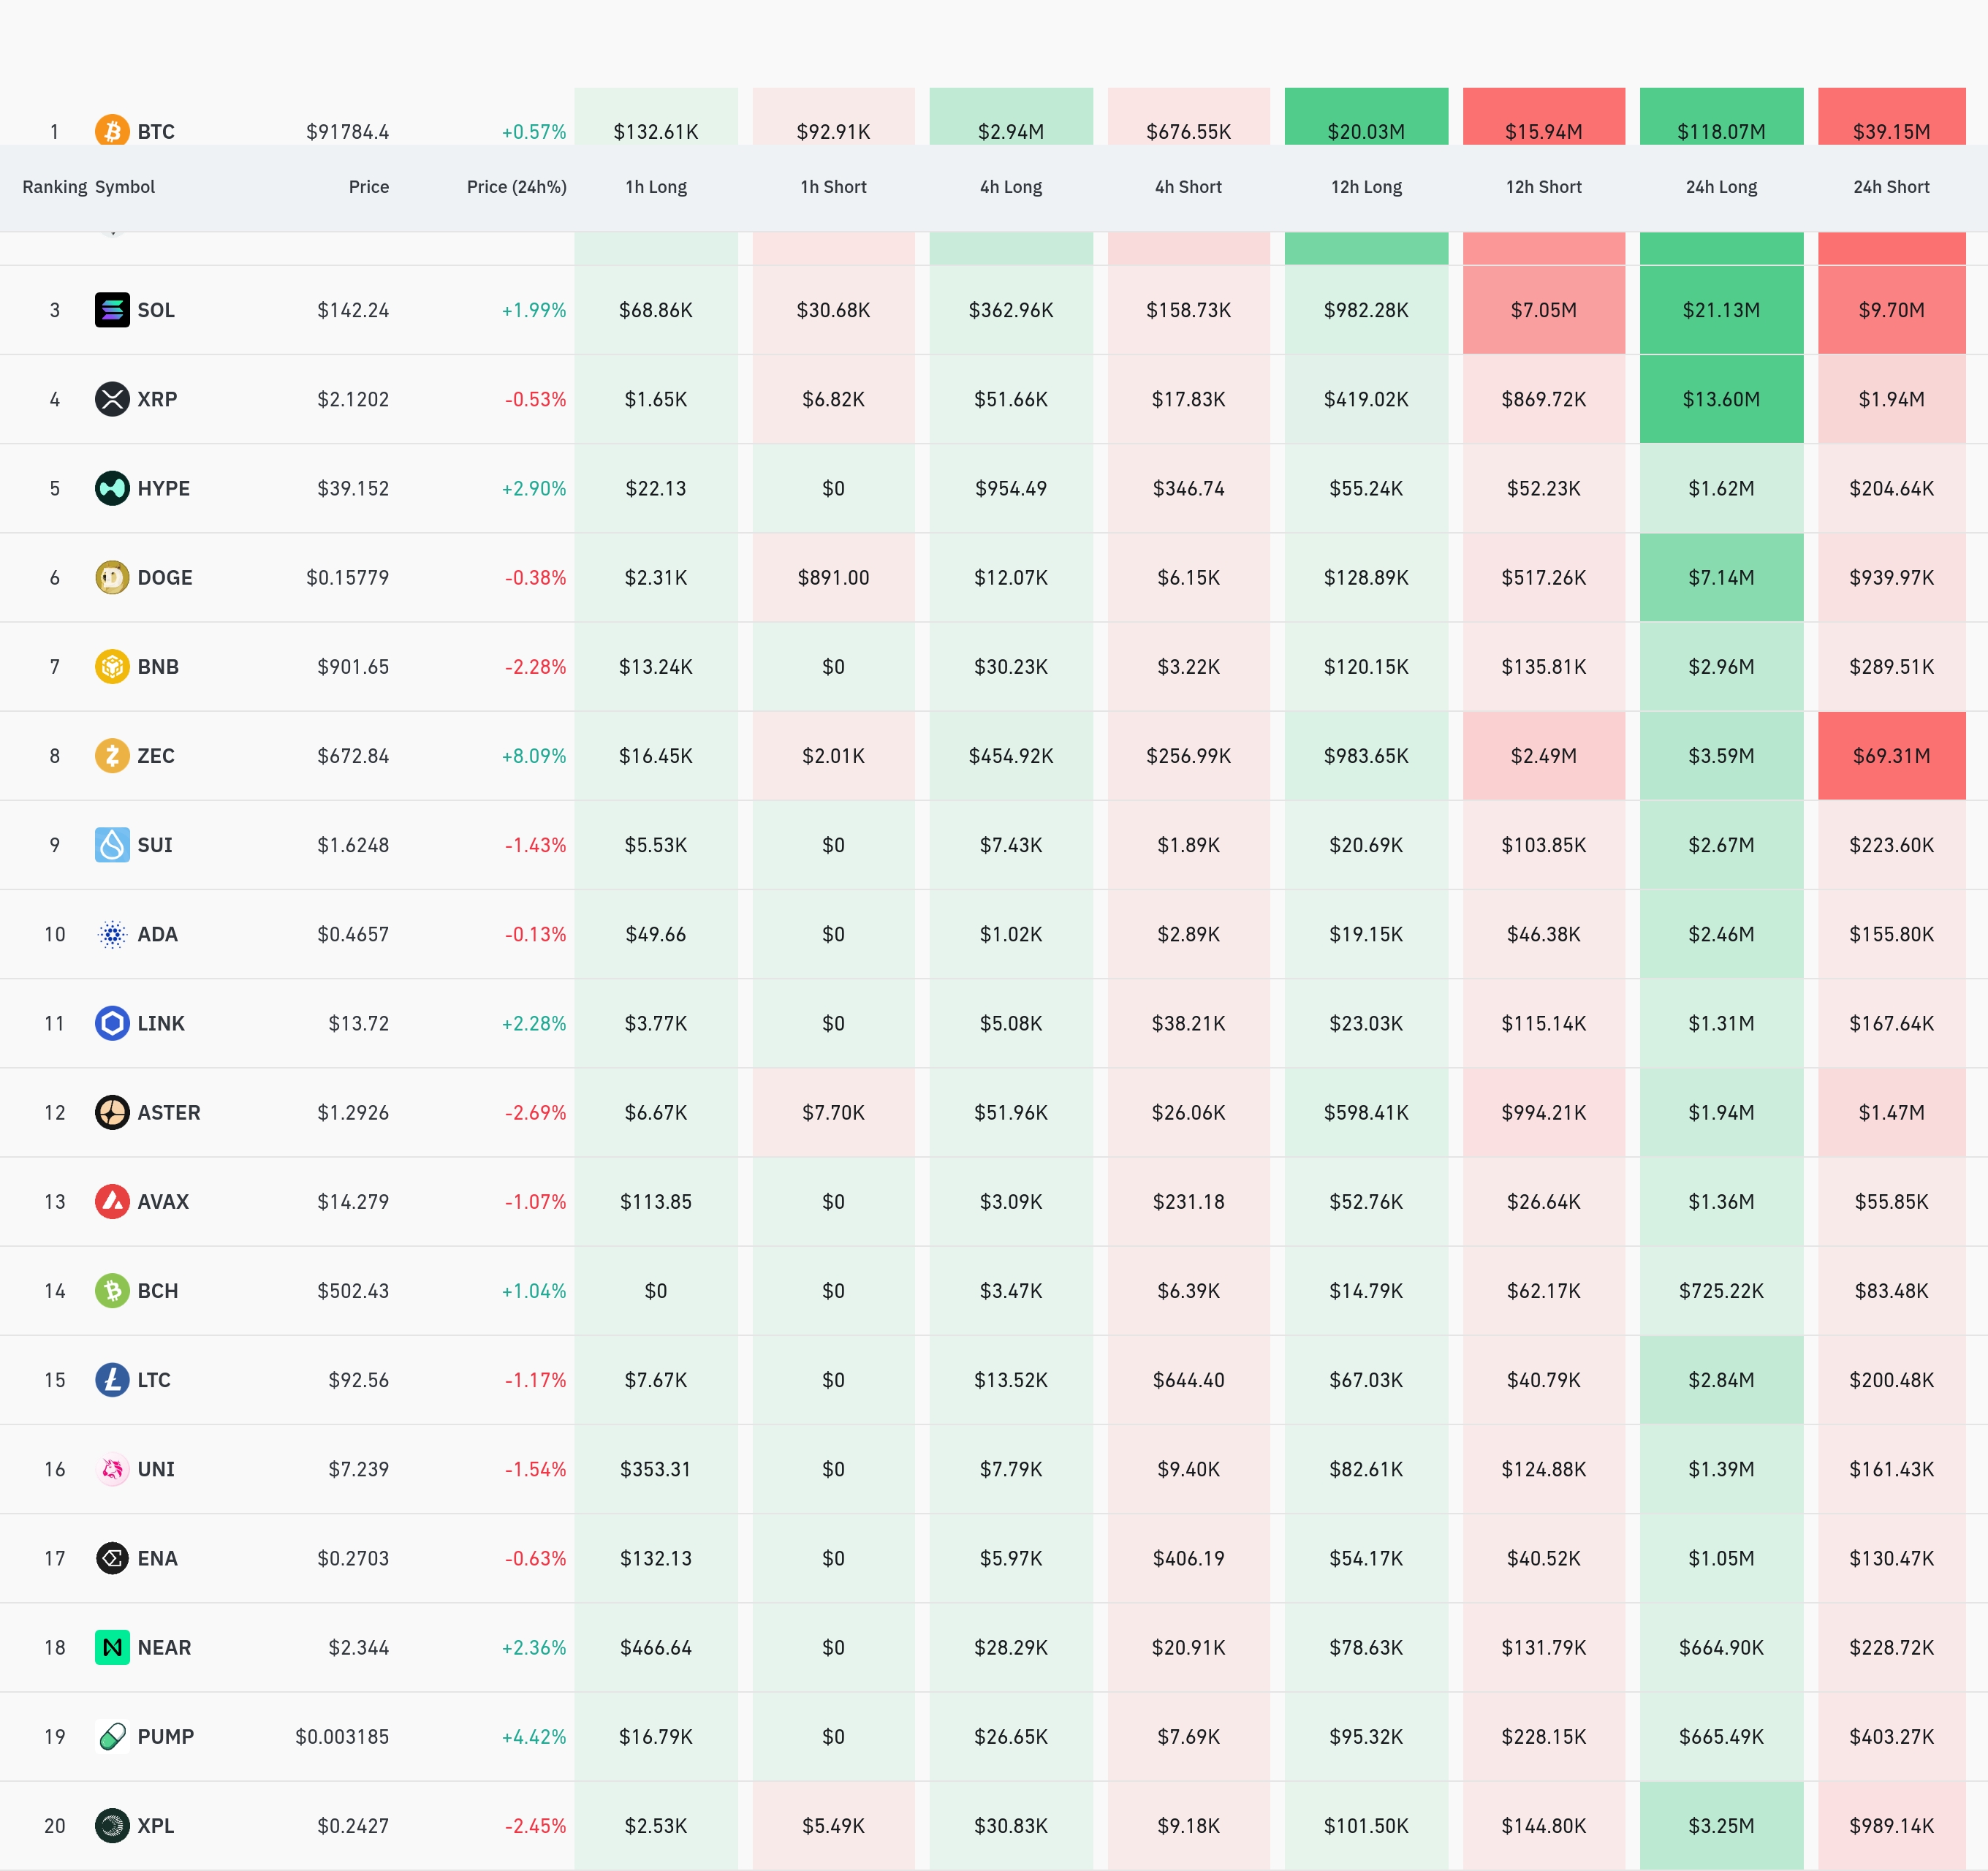Click the DOGE coin icon
The height and width of the screenshot is (1871, 1988).
tap(112, 577)
